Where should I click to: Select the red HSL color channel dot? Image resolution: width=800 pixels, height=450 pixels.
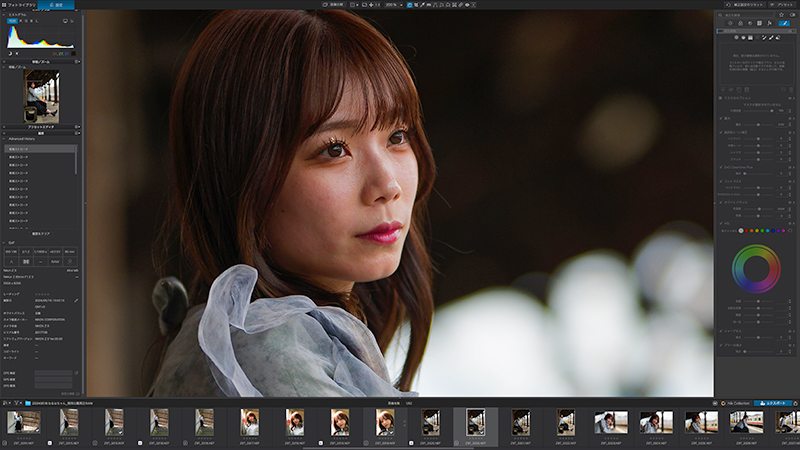tap(746, 231)
